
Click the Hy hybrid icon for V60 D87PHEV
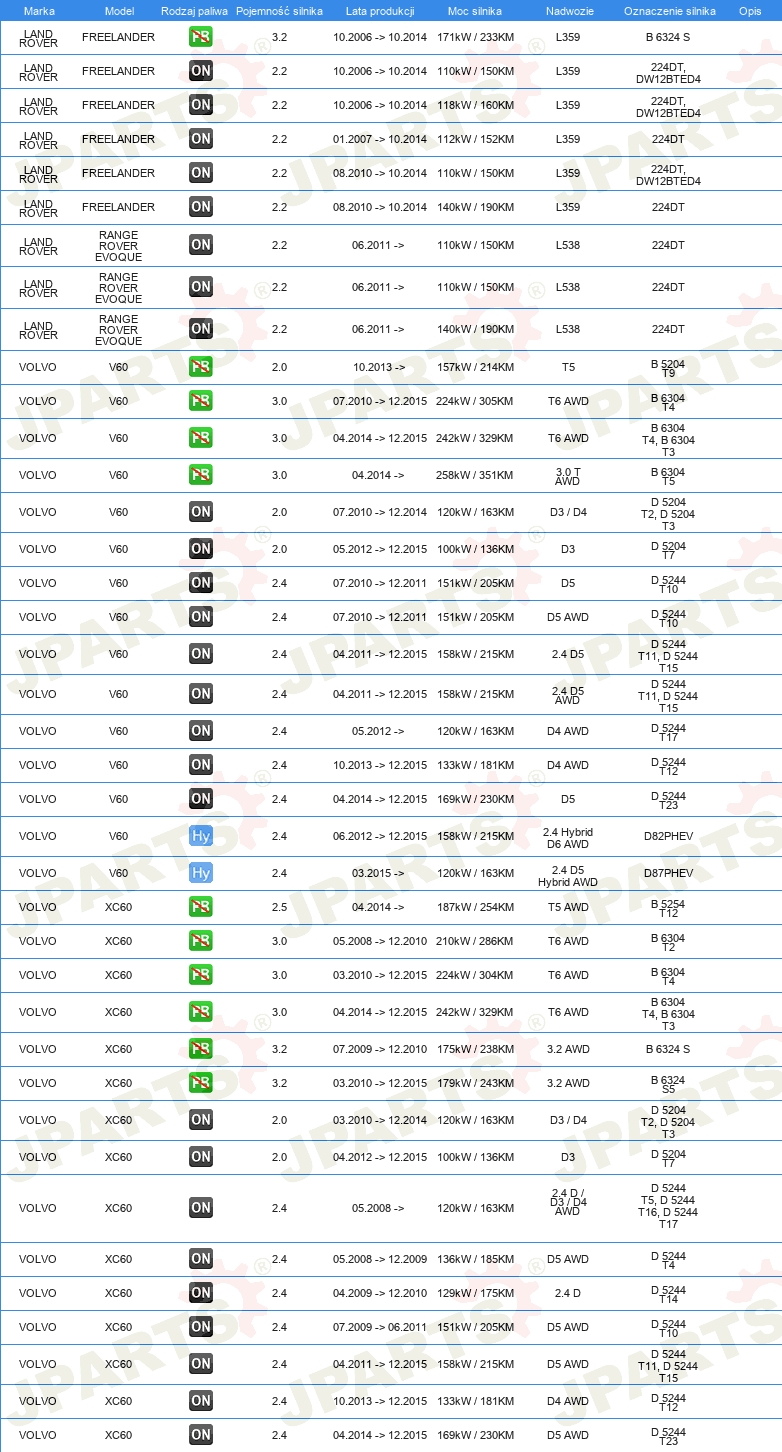point(201,873)
